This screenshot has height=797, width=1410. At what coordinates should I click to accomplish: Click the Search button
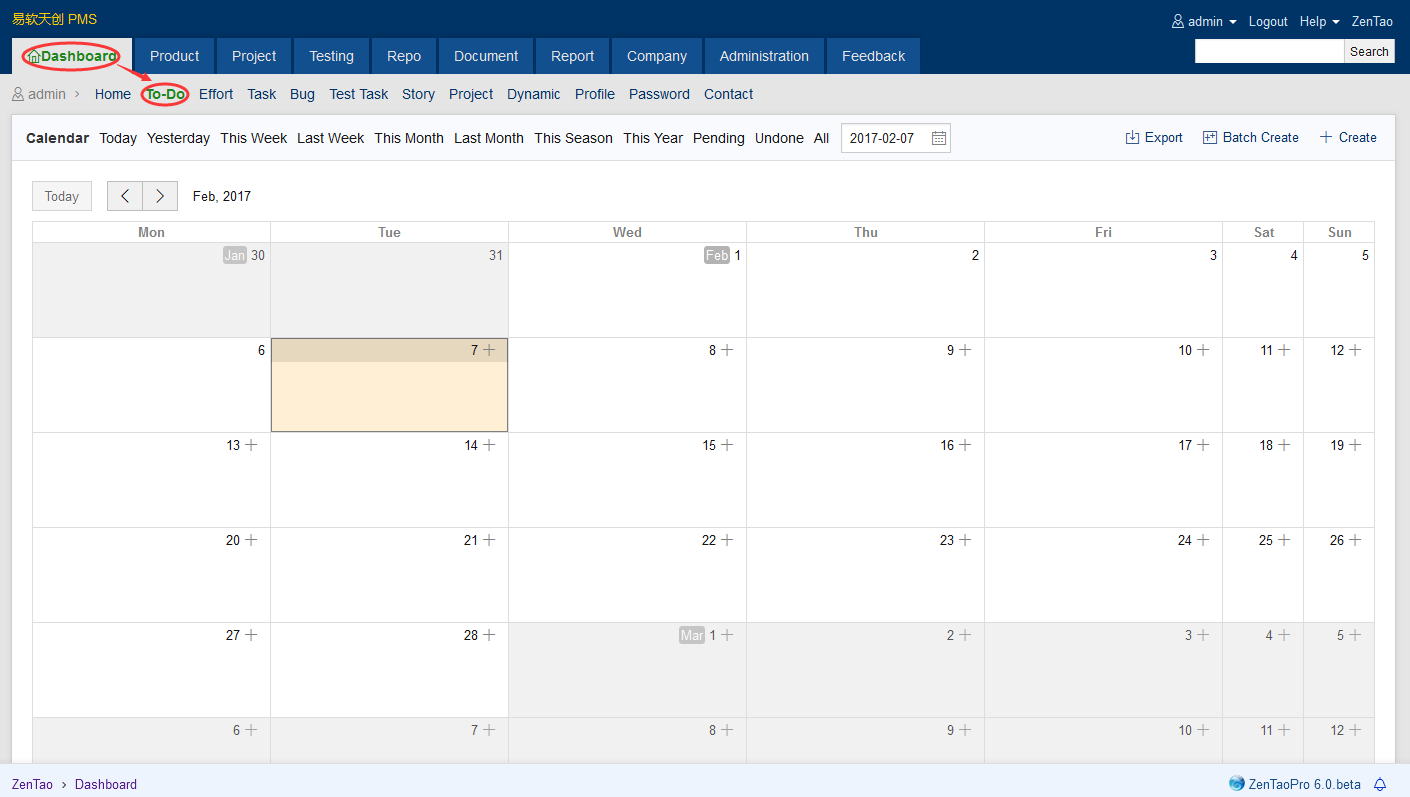click(1368, 52)
